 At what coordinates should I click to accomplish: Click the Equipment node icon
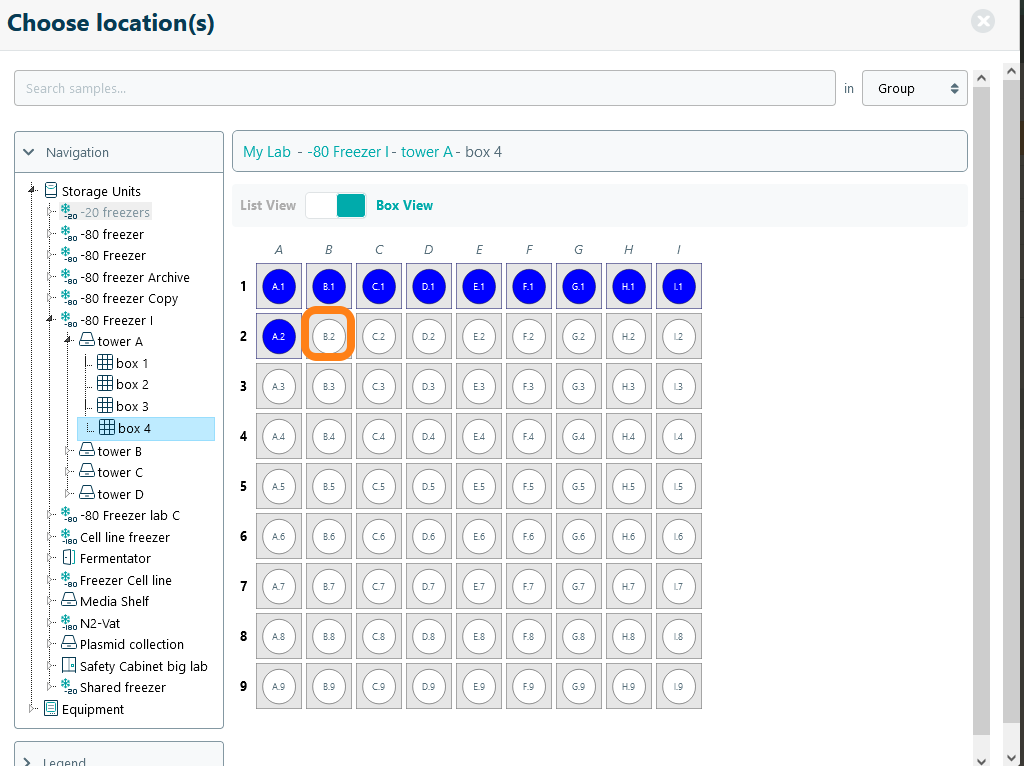click(x=51, y=709)
